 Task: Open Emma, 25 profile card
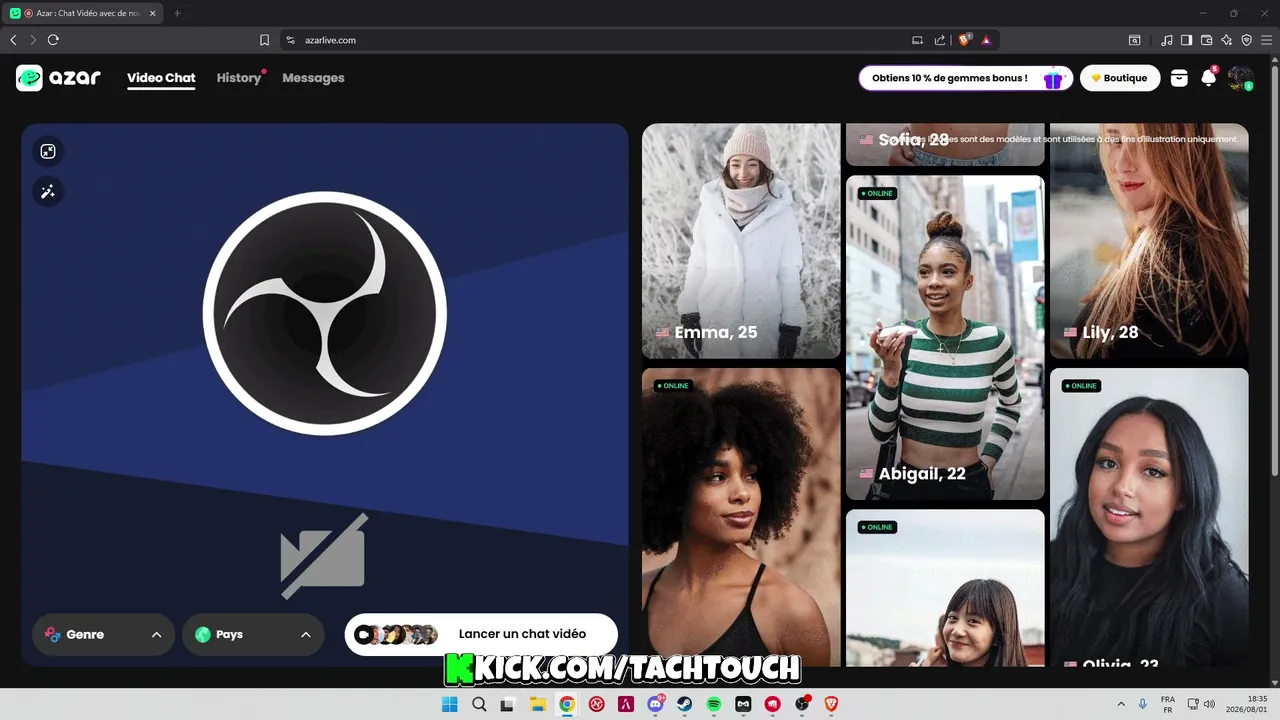[741, 241]
